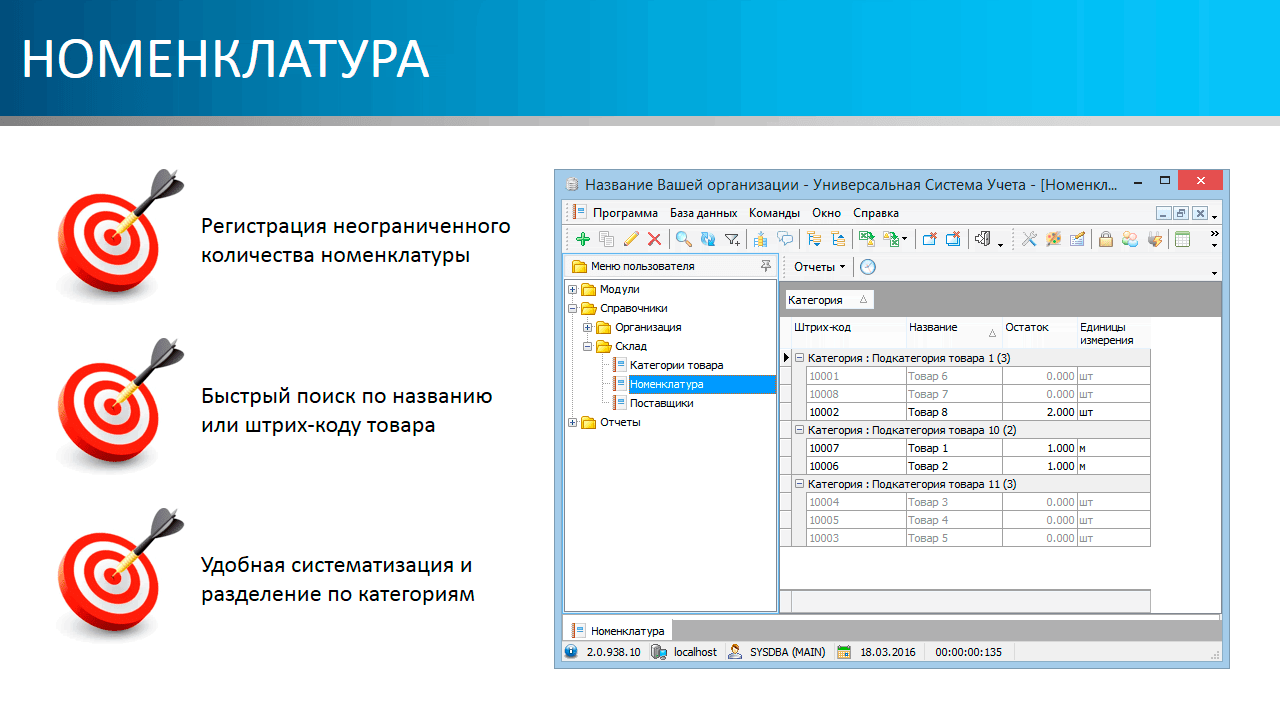The image size is (1280, 720).
Task: Click the plug connection icon
Action: 1154,239
